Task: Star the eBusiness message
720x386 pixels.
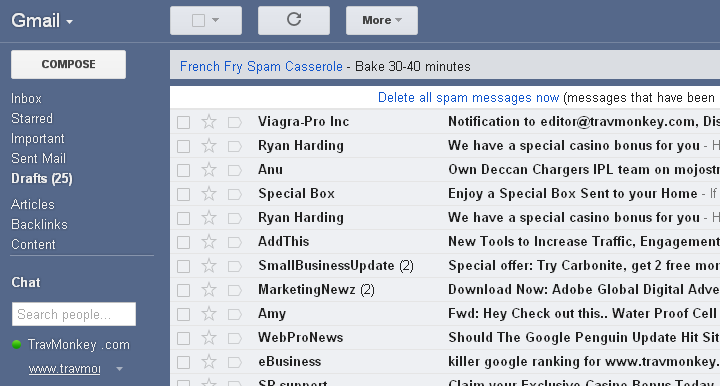Action: click(x=209, y=362)
